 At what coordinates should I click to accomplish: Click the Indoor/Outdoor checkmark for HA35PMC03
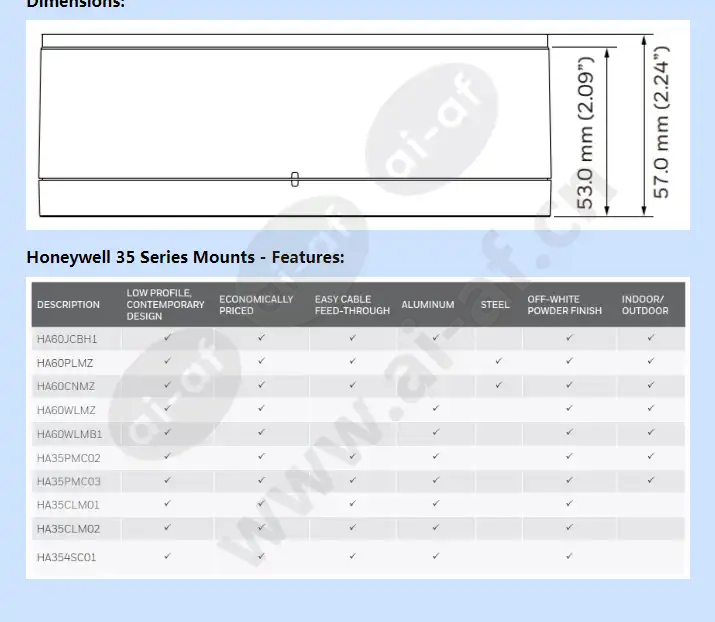click(x=651, y=480)
